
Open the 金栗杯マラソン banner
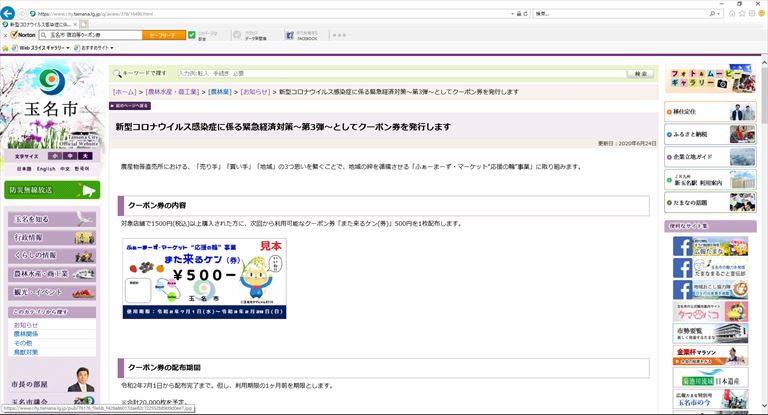coord(710,355)
